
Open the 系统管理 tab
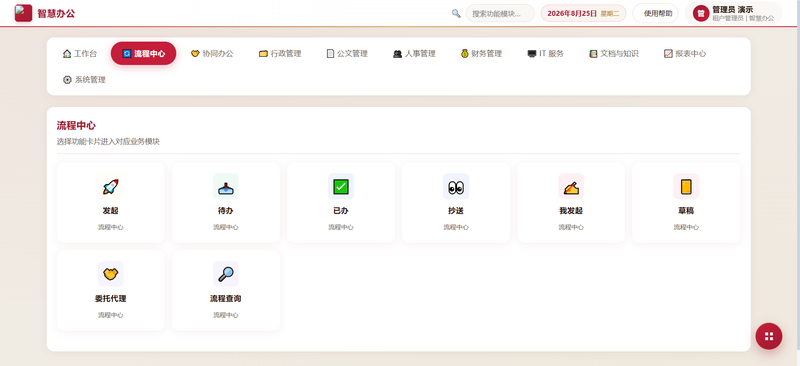click(85, 80)
